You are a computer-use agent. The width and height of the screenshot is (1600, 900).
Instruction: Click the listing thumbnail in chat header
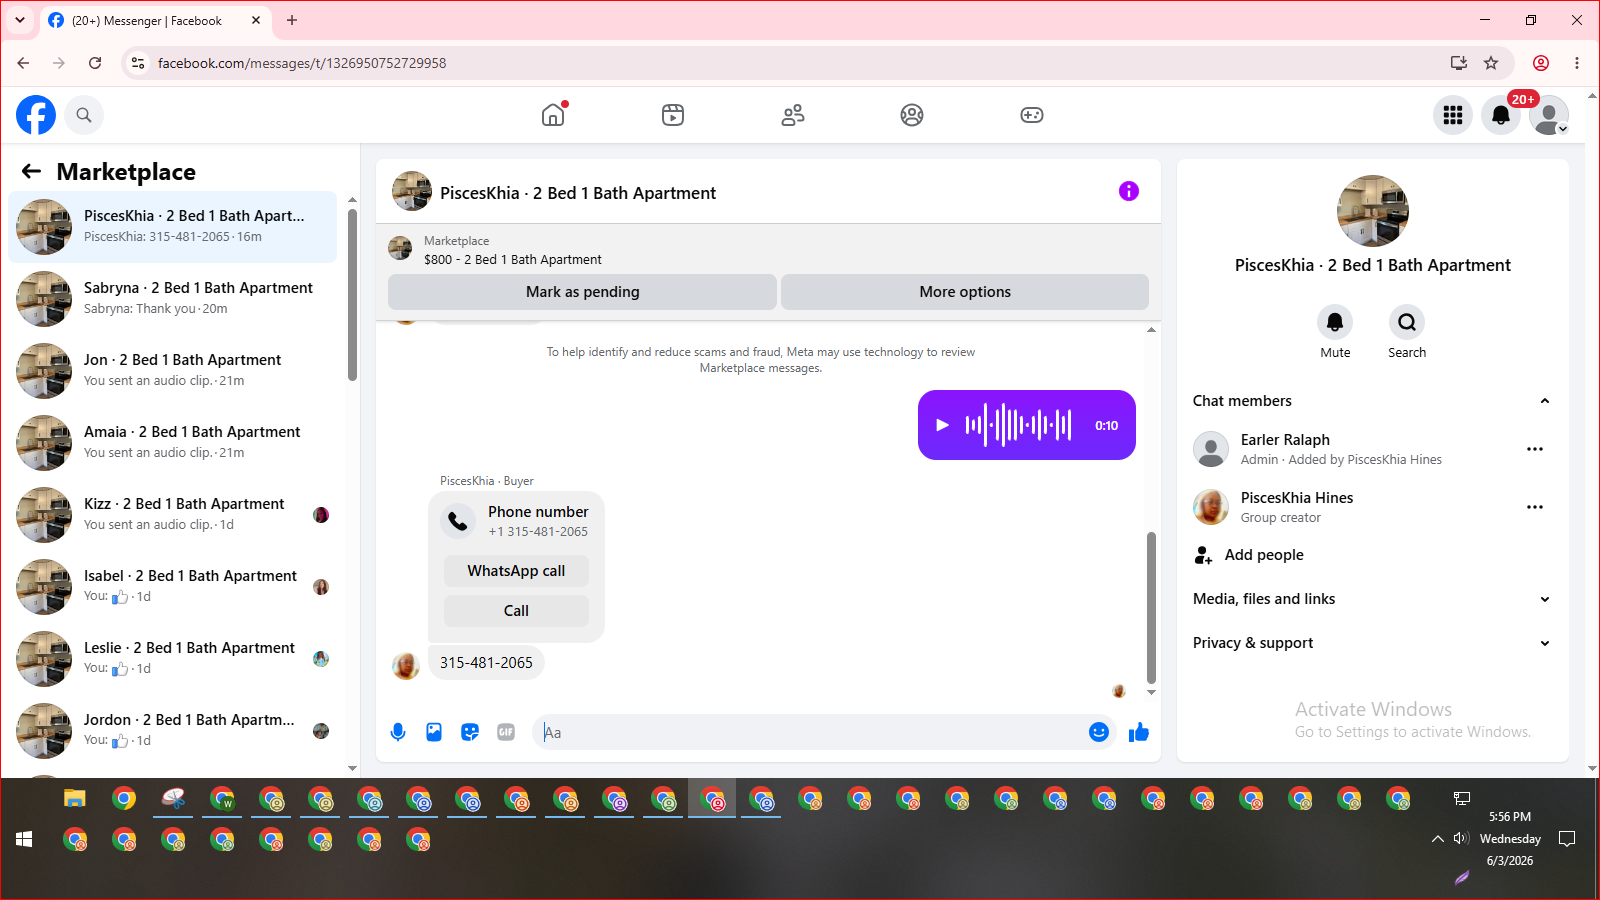coord(412,191)
